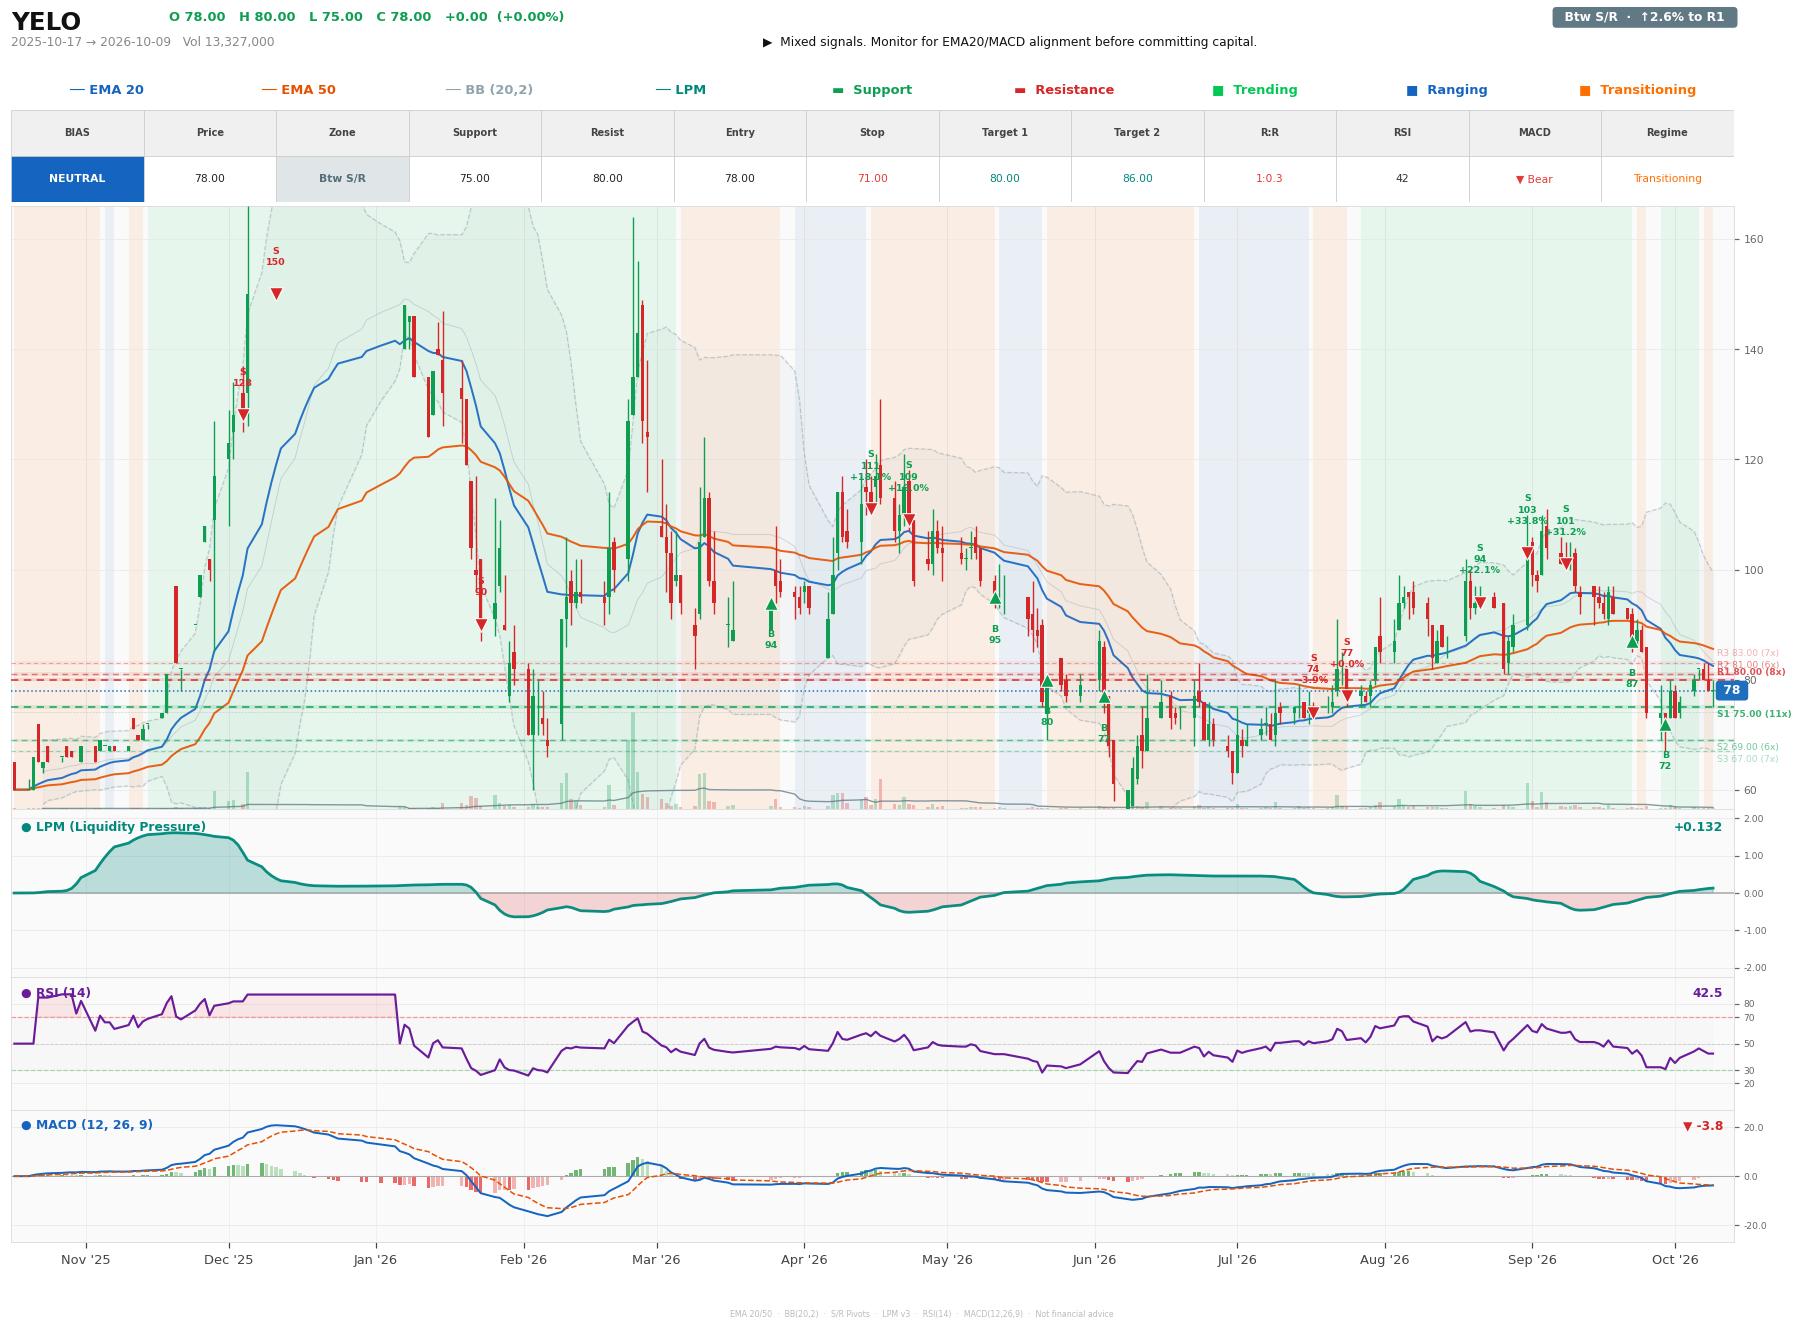This screenshot has width=1802, height=1330.
Task: Click the green Trending legend swatch
Action: click(1218, 90)
